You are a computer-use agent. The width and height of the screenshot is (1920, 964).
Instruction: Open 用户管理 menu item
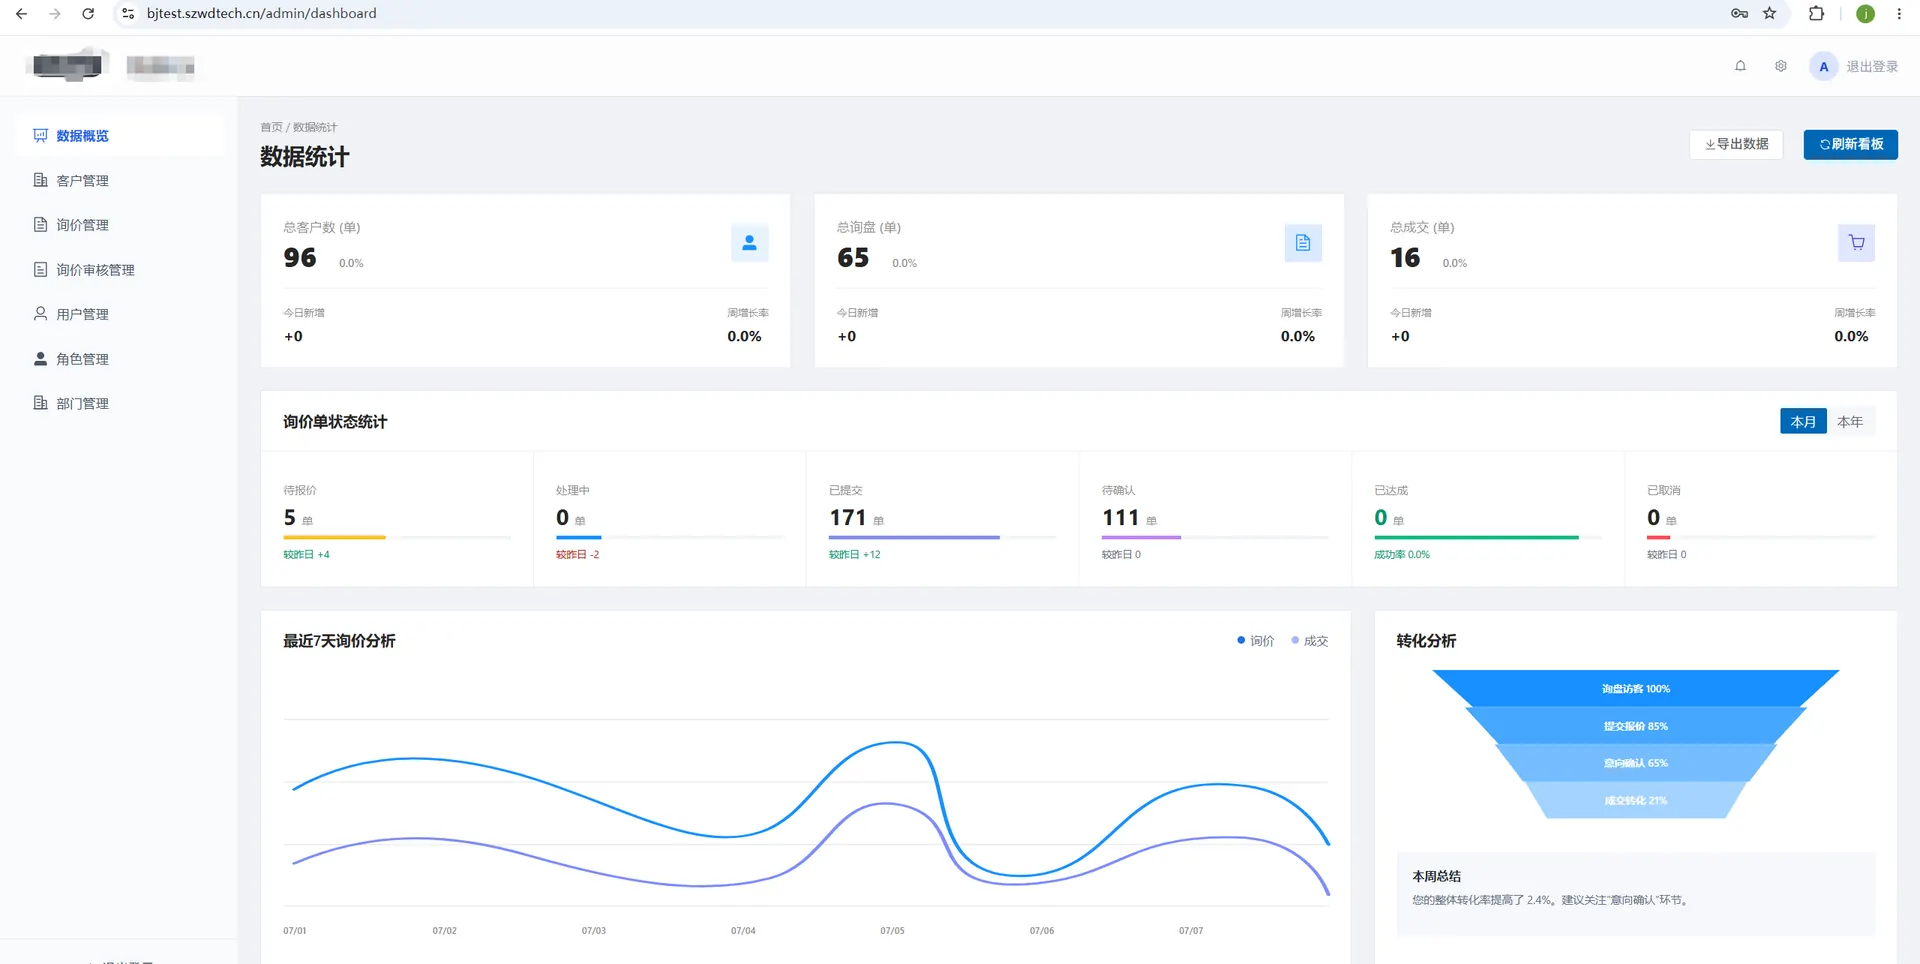point(120,314)
